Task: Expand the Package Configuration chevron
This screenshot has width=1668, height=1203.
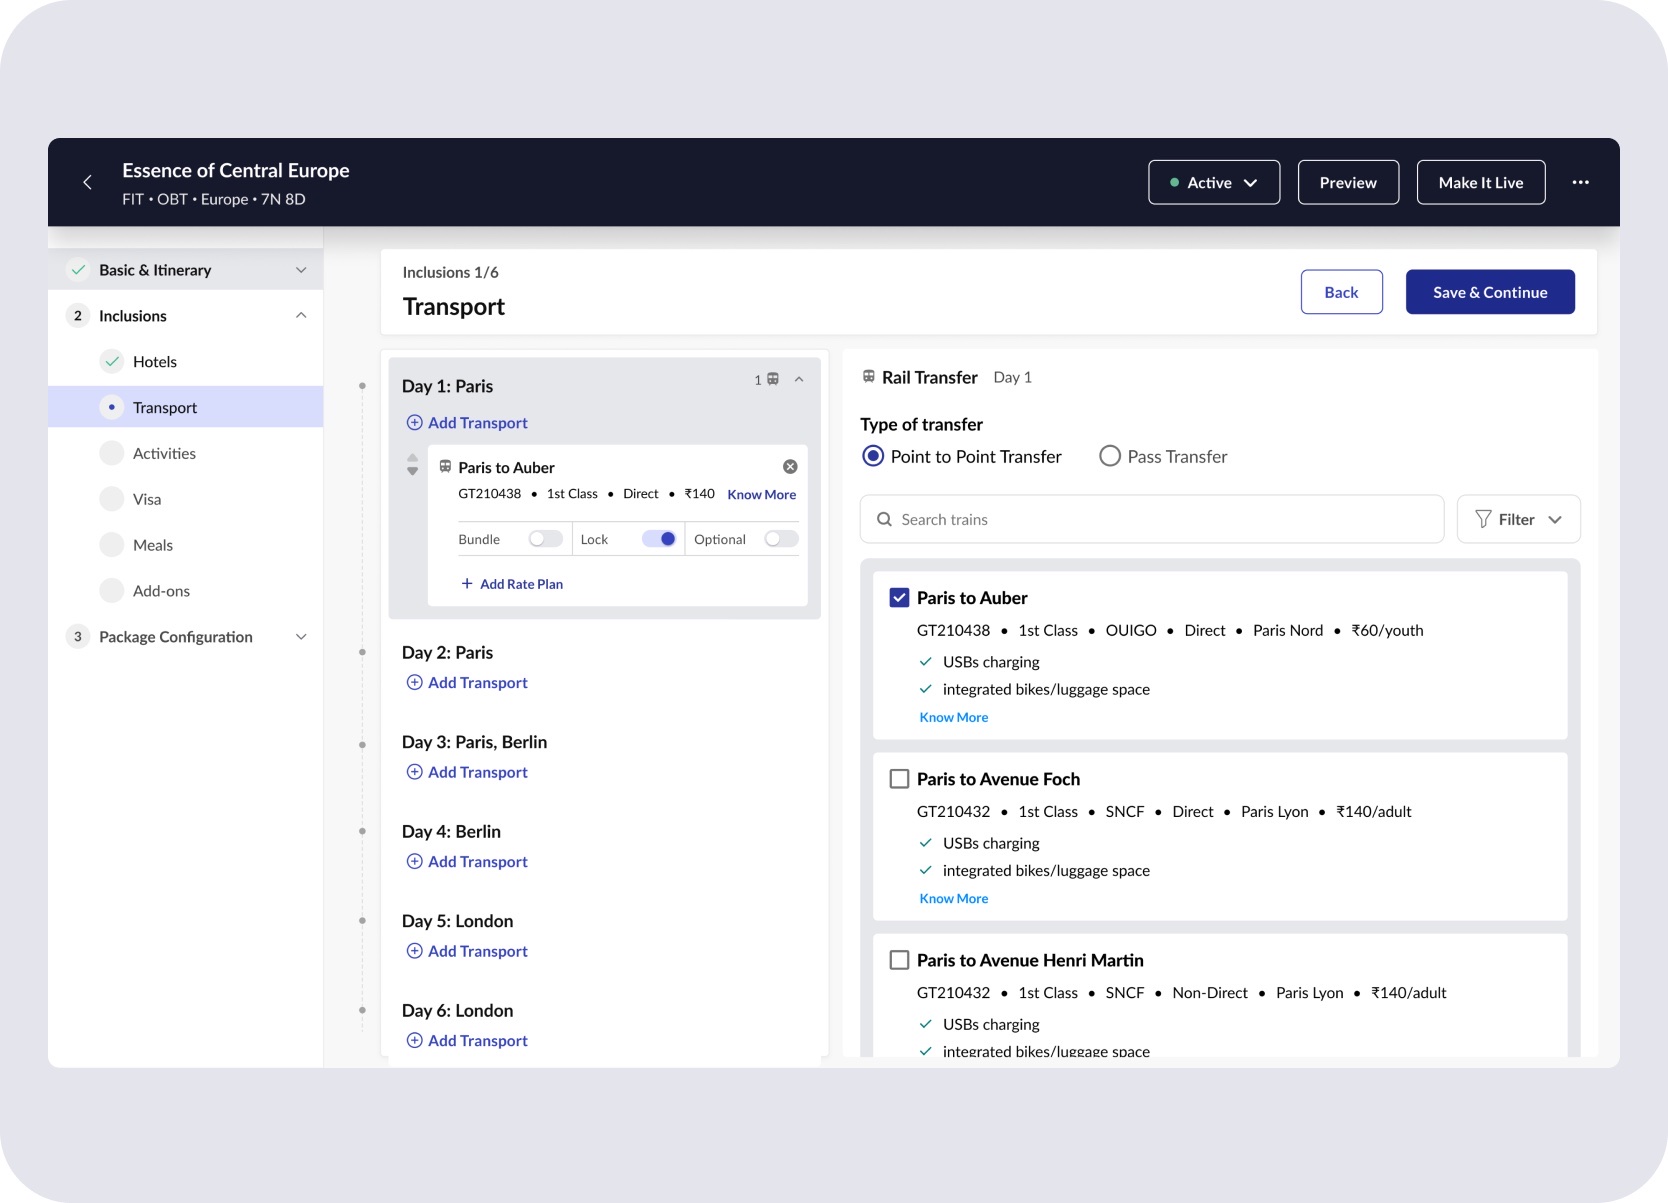Action: tap(301, 637)
